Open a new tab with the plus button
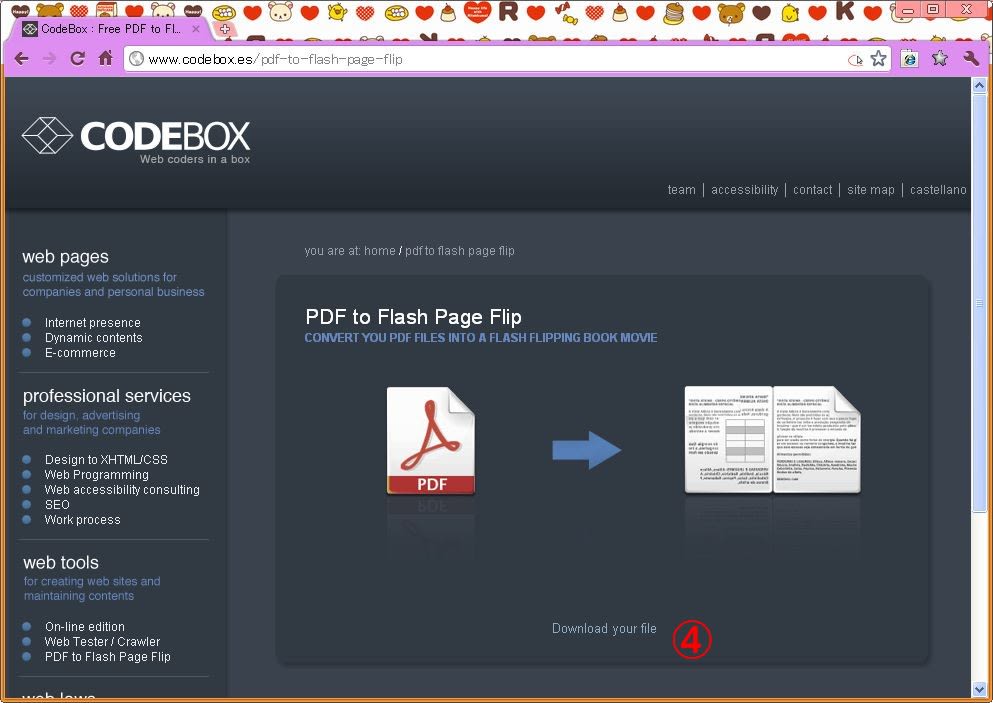 pyautogui.click(x=224, y=29)
